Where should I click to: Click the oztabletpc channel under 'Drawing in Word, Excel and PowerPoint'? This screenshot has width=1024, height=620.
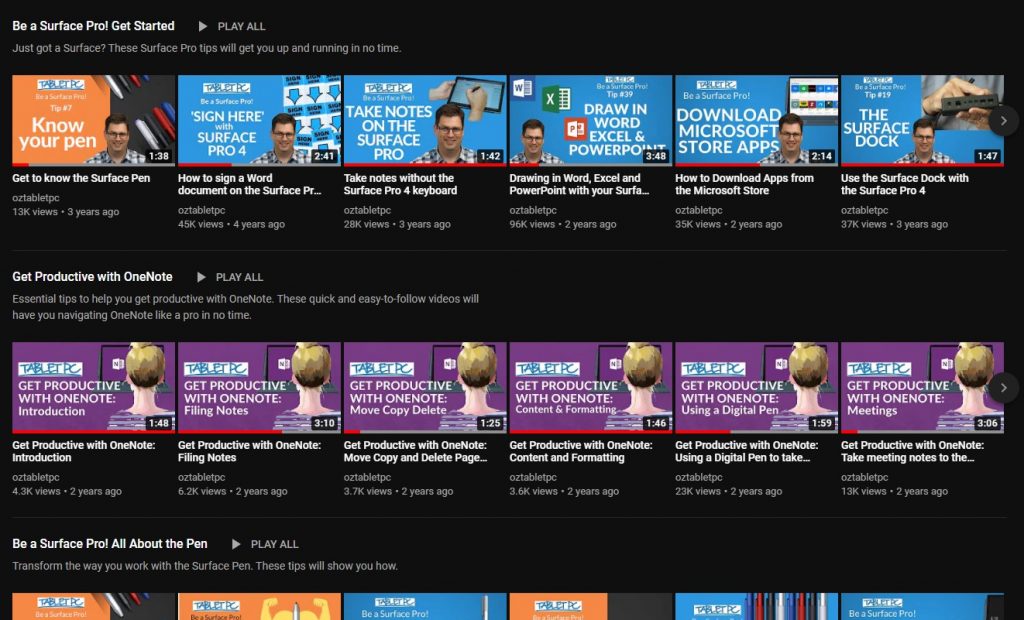click(534, 210)
